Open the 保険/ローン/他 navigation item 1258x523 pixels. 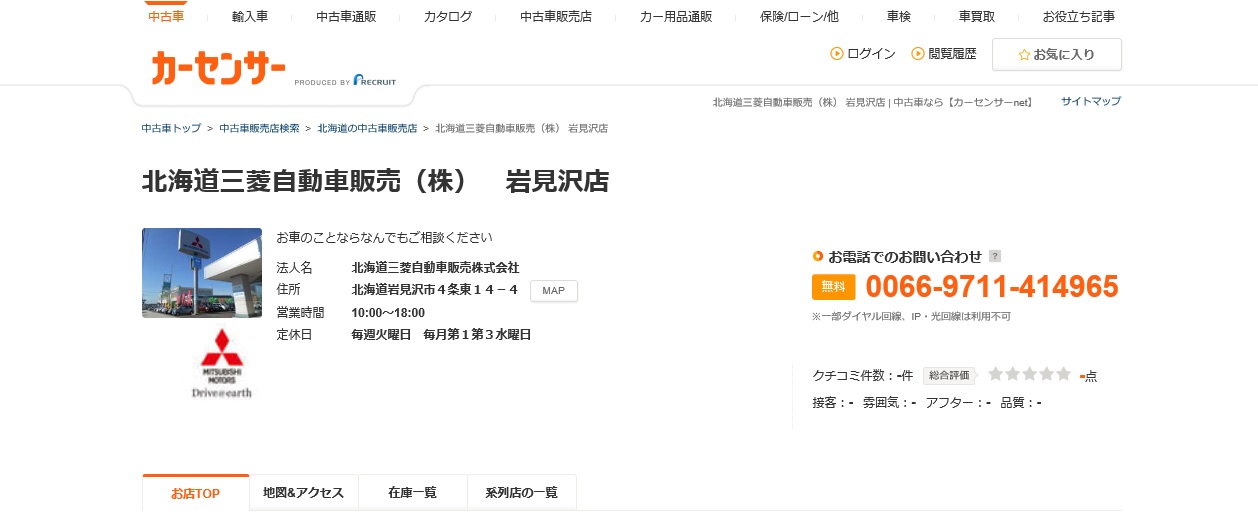799,16
